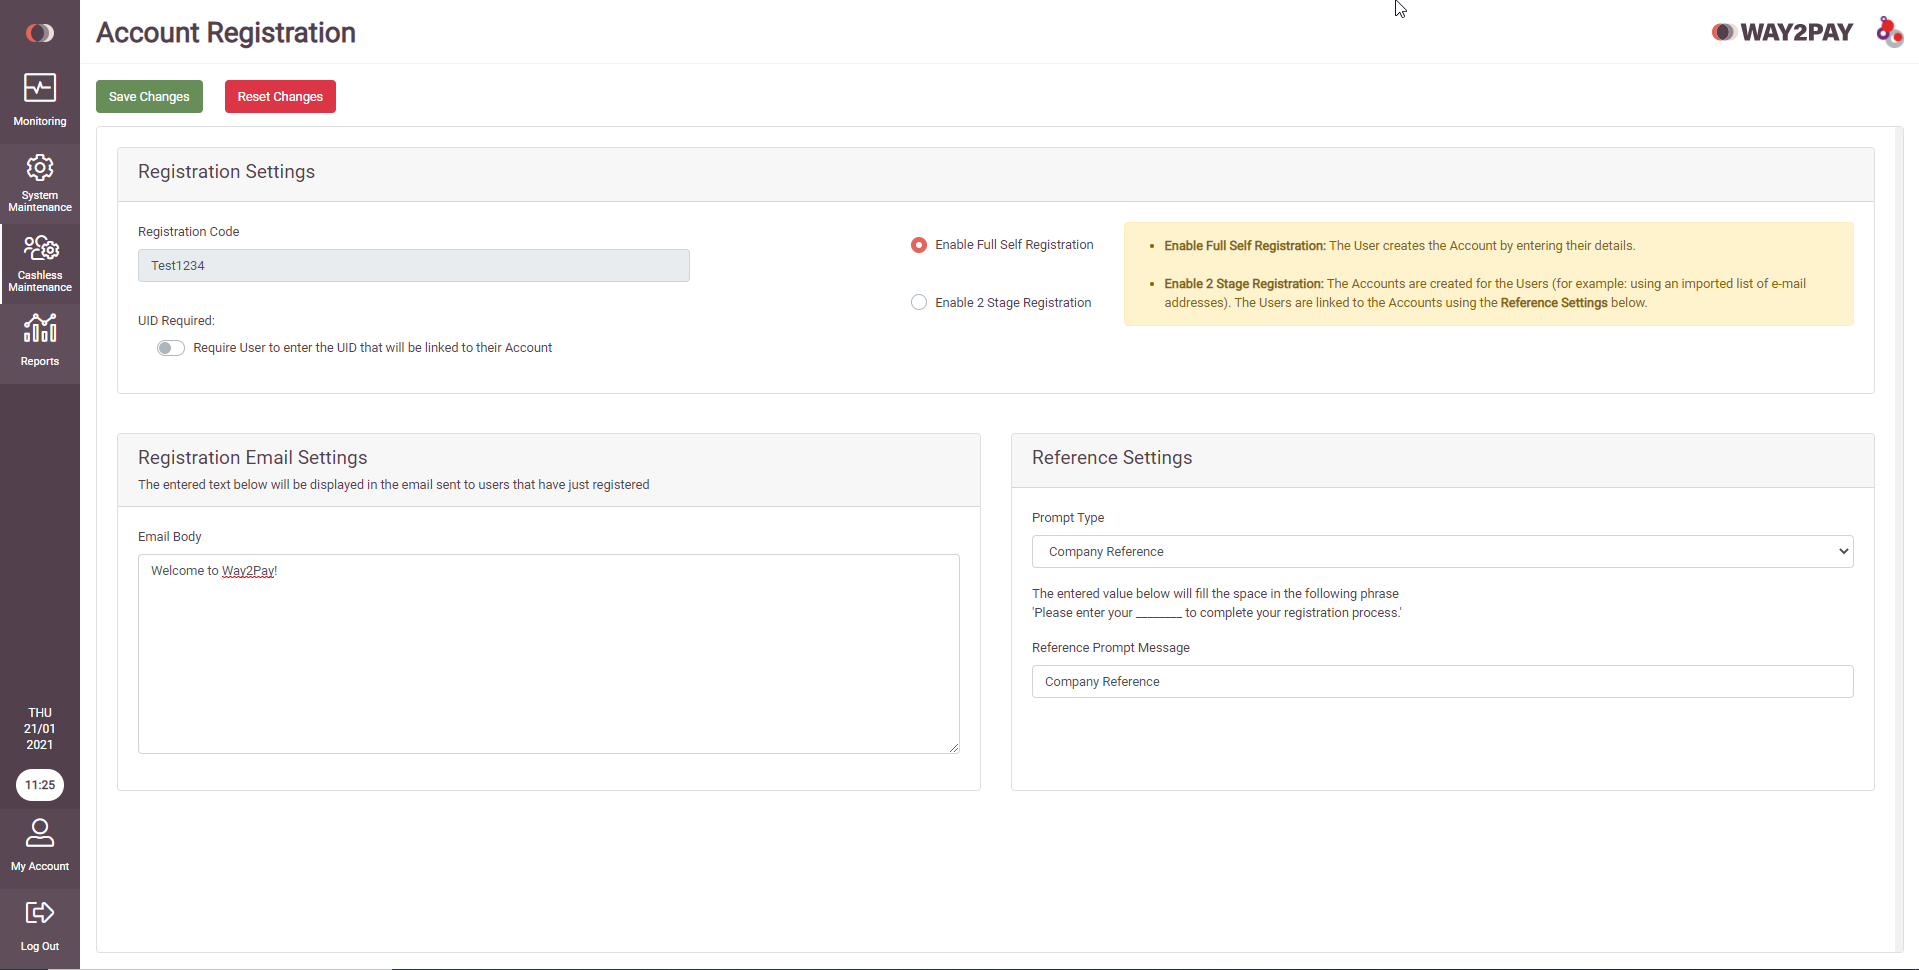Viewport: 1919px width, 970px height.
Task: Open My Account user icon
Action: [x=40, y=833]
